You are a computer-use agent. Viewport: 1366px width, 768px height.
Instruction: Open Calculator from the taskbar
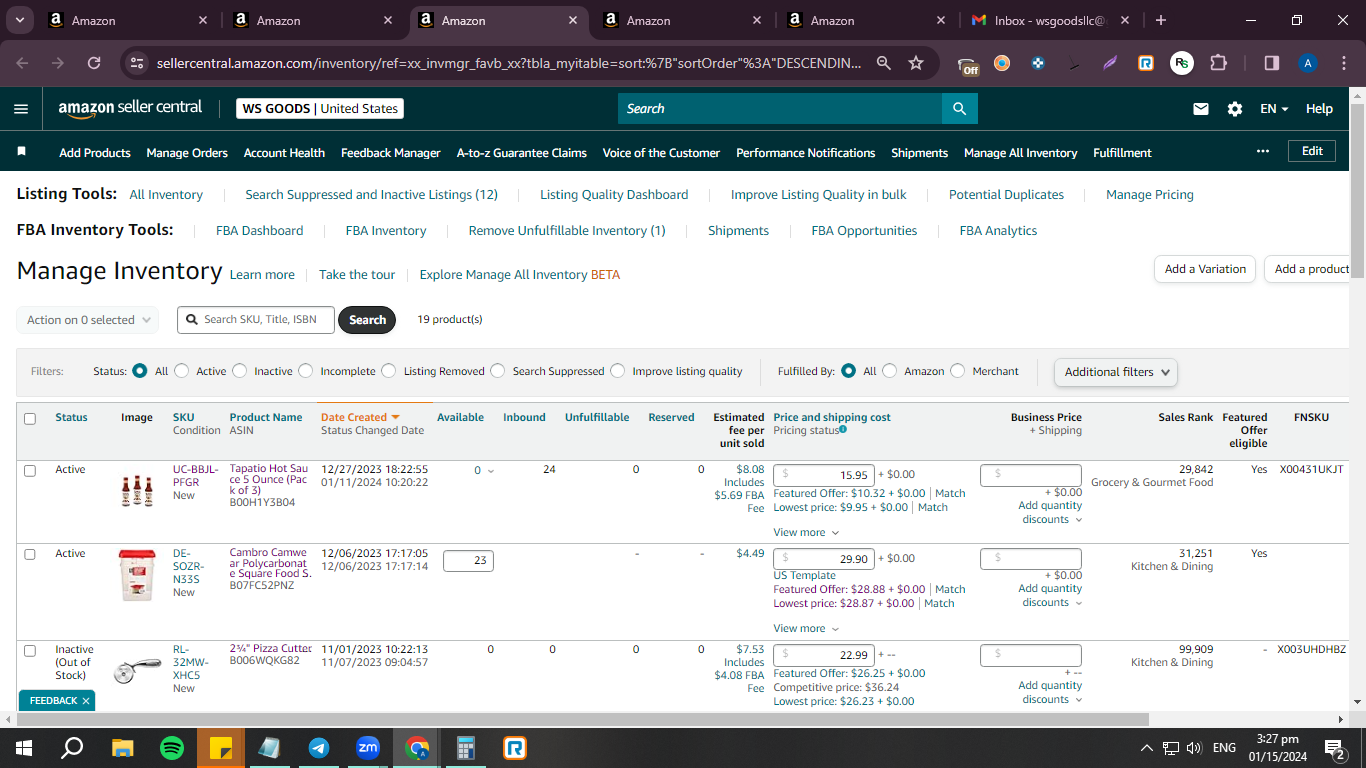tap(466, 748)
